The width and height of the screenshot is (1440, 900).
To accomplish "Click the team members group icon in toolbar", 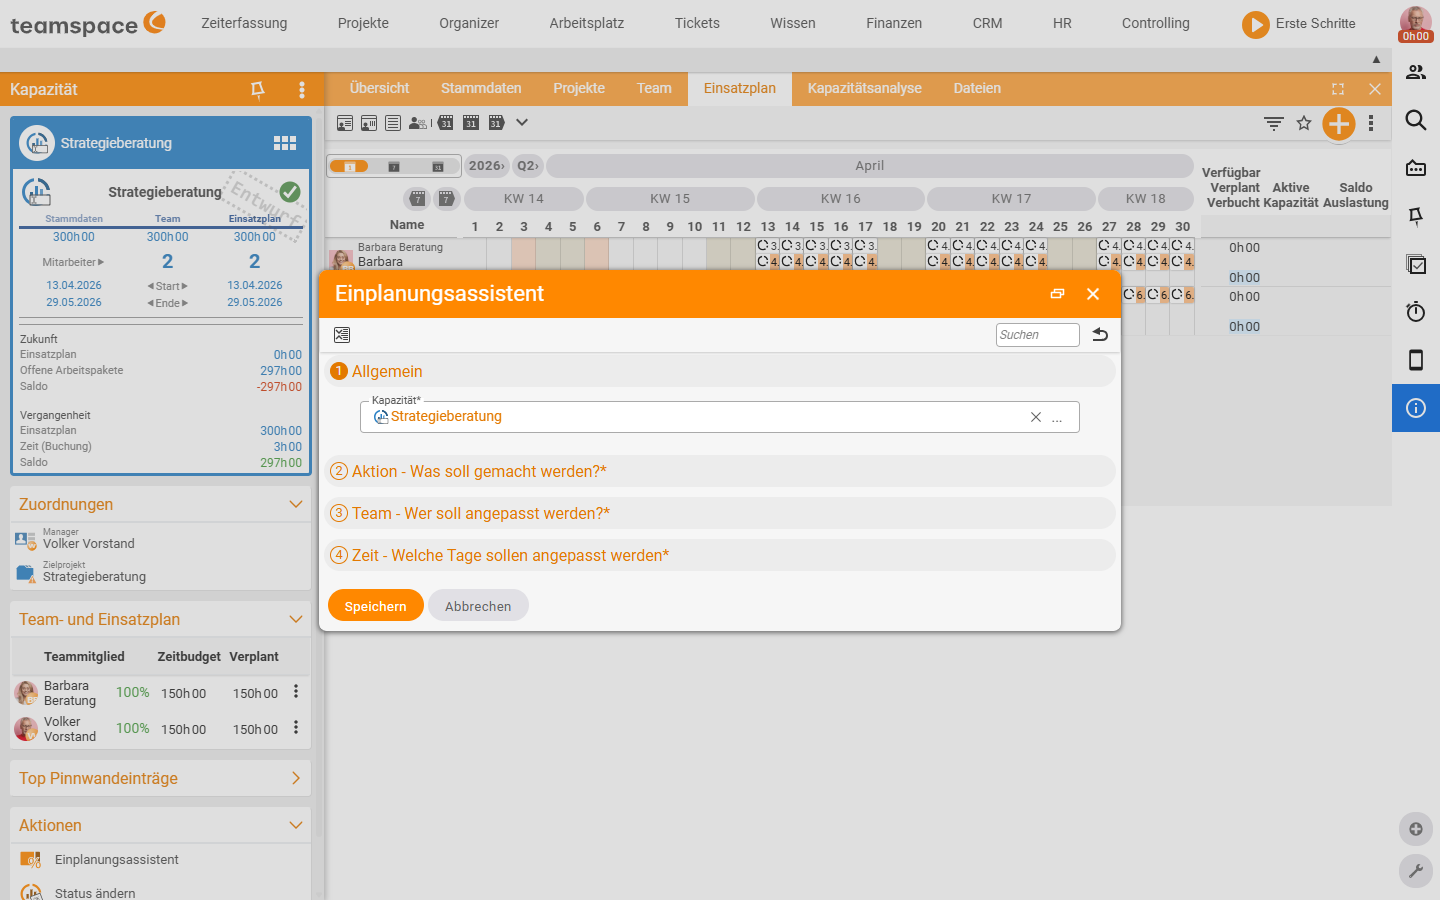I will coord(418,123).
